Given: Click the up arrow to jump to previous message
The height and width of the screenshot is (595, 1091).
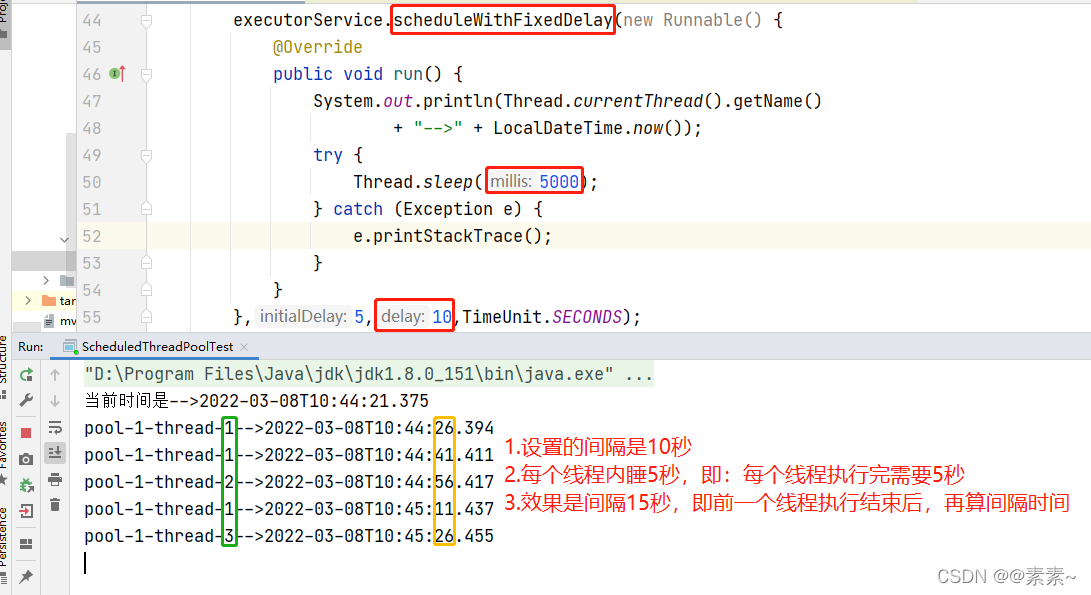Looking at the screenshot, I should (54, 374).
